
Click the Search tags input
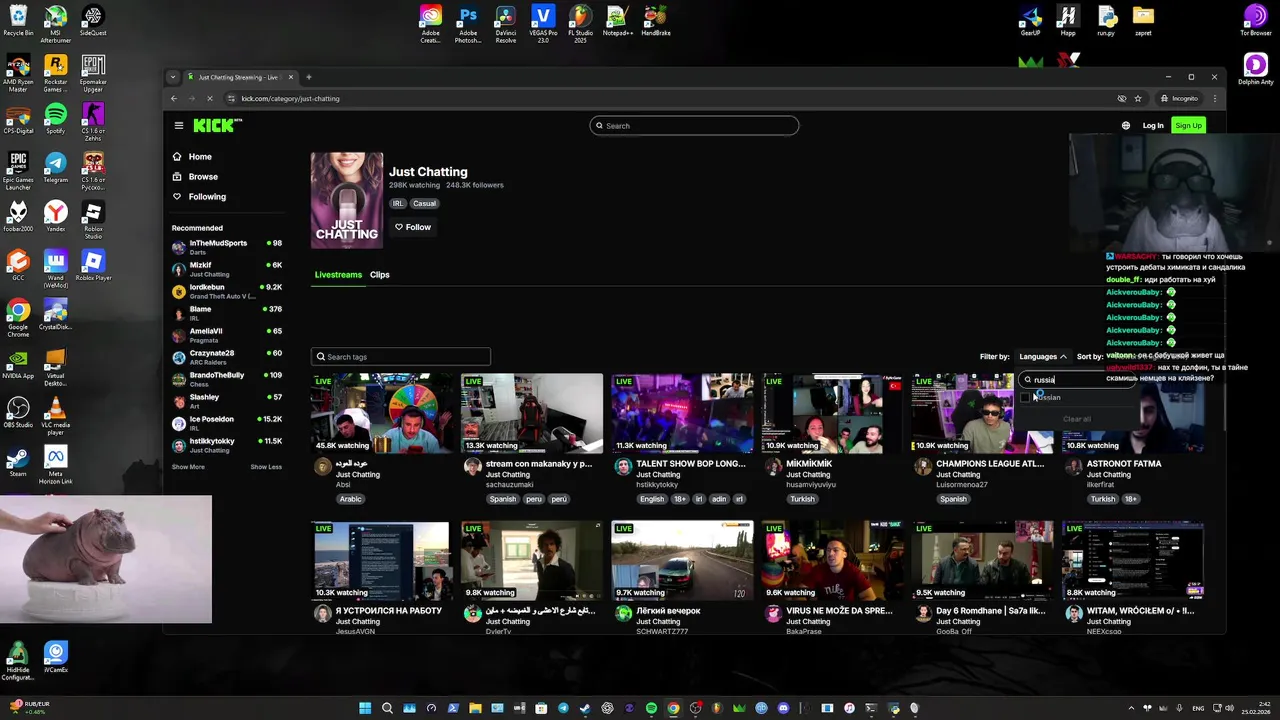tap(401, 357)
